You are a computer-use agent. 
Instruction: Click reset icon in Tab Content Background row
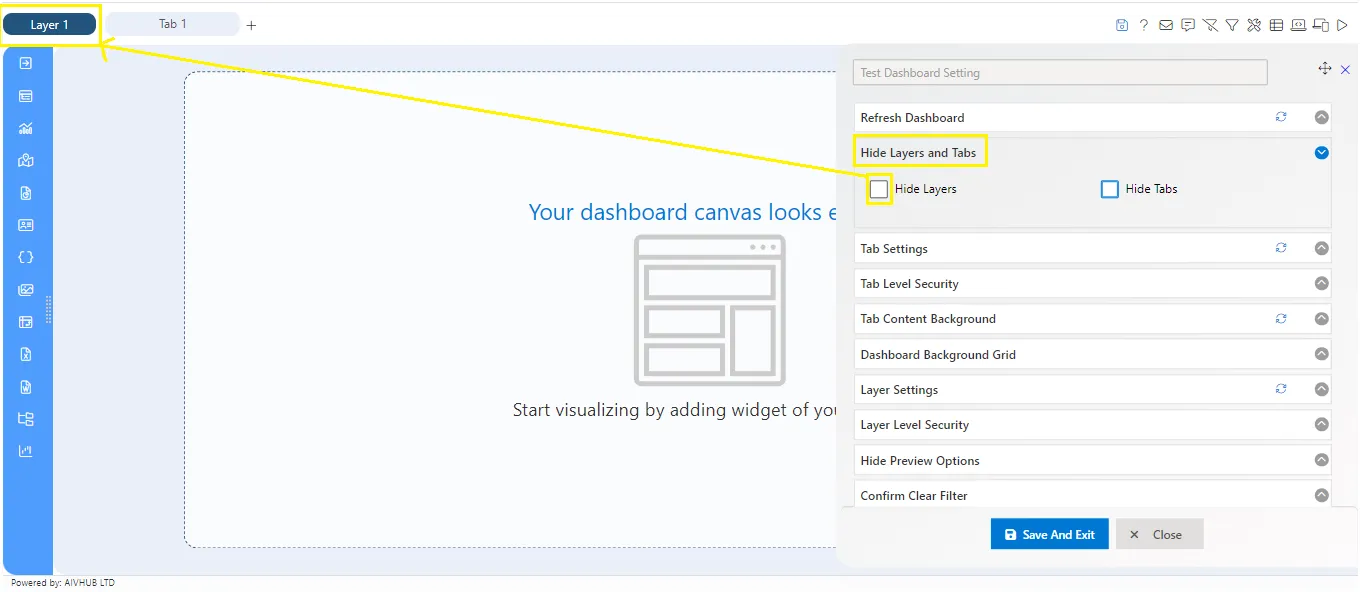pyautogui.click(x=1281, y=319)
